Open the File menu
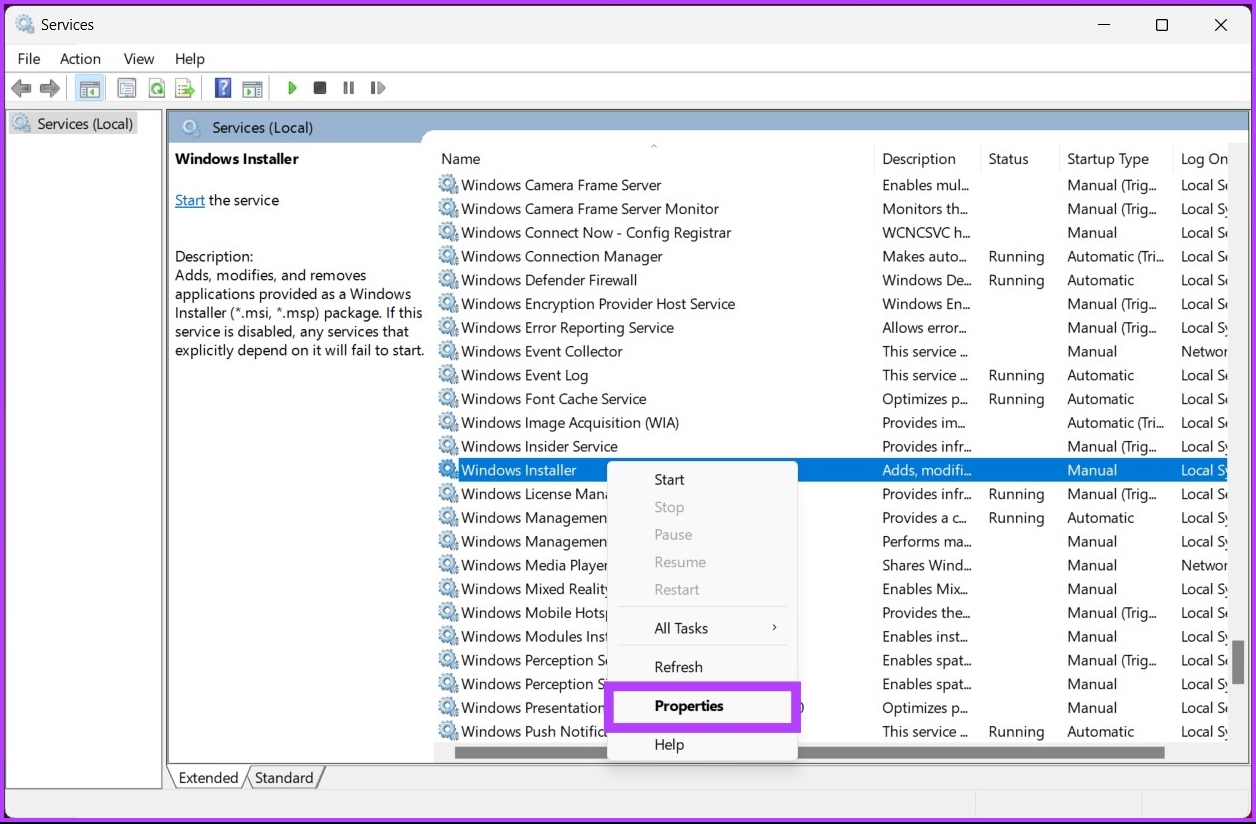Screen dimensions: 1256x824 click(x=29, y=59)
